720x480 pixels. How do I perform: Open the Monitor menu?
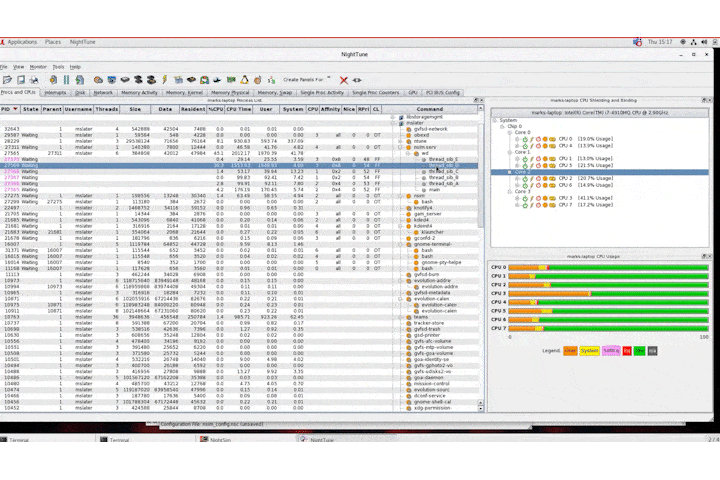click(38, 66)
